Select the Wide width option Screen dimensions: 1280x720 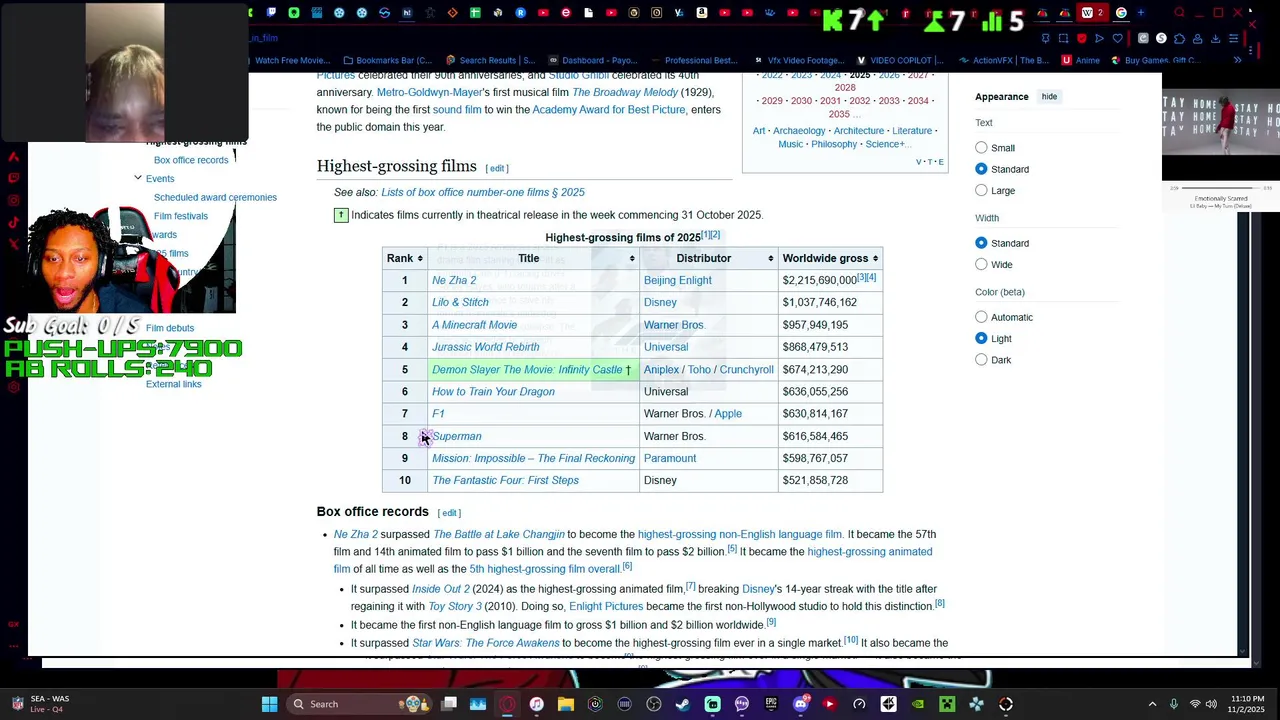pyautogui.click(x=981, y=265)
